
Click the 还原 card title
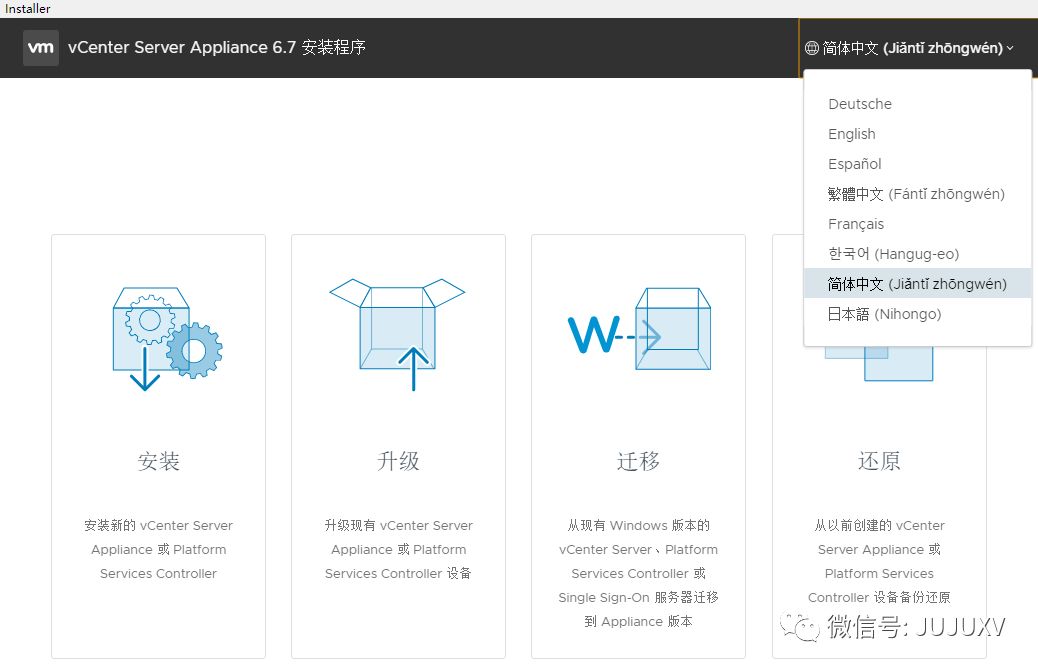(879, 461)
